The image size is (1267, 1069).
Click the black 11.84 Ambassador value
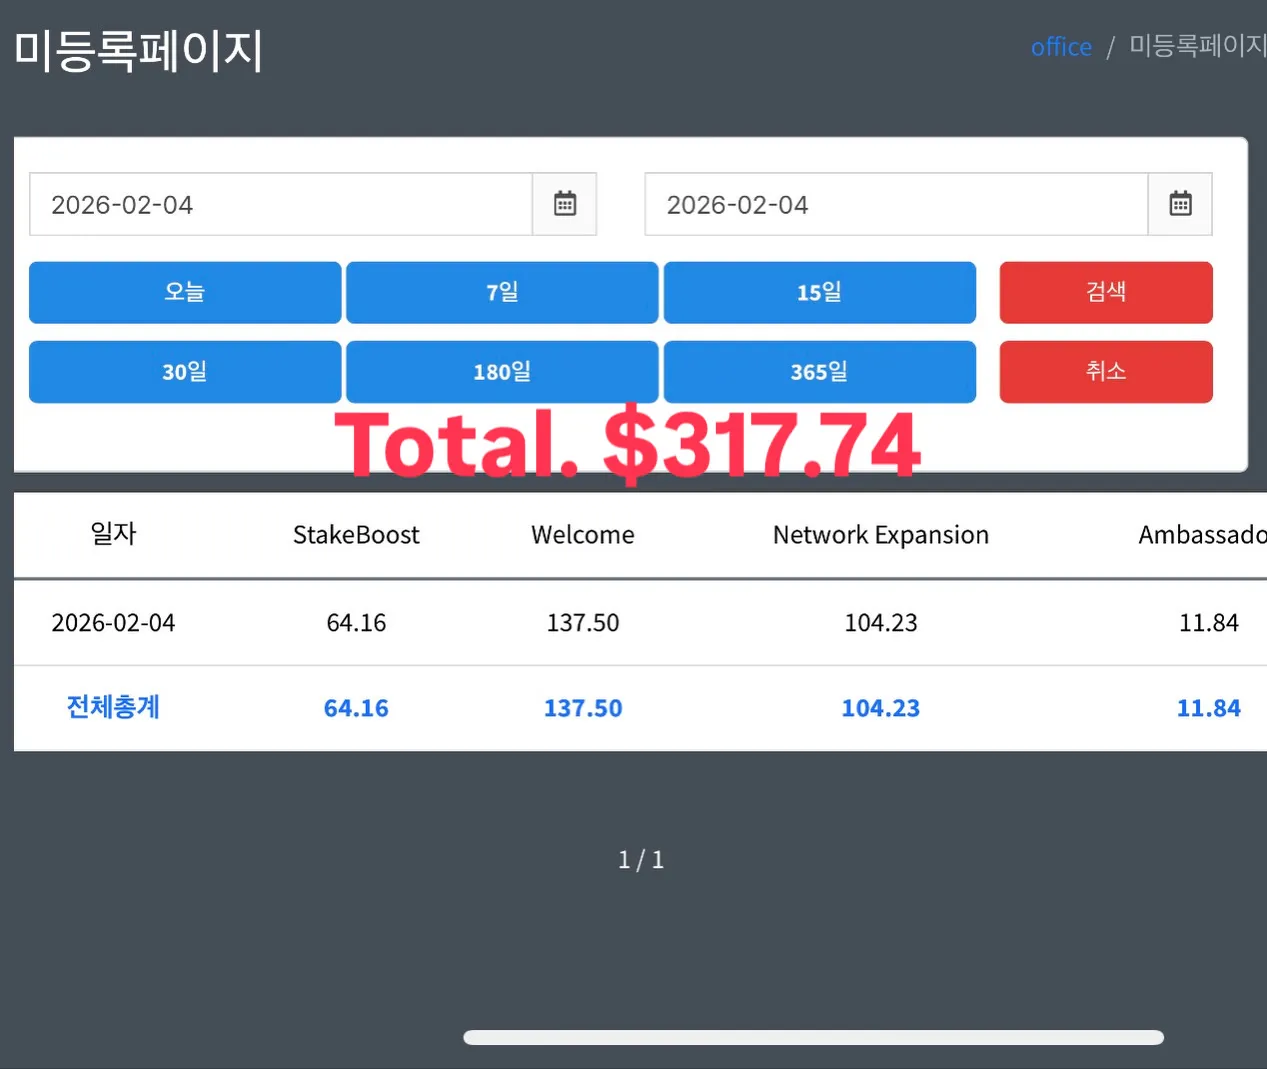pos(1209,623)
